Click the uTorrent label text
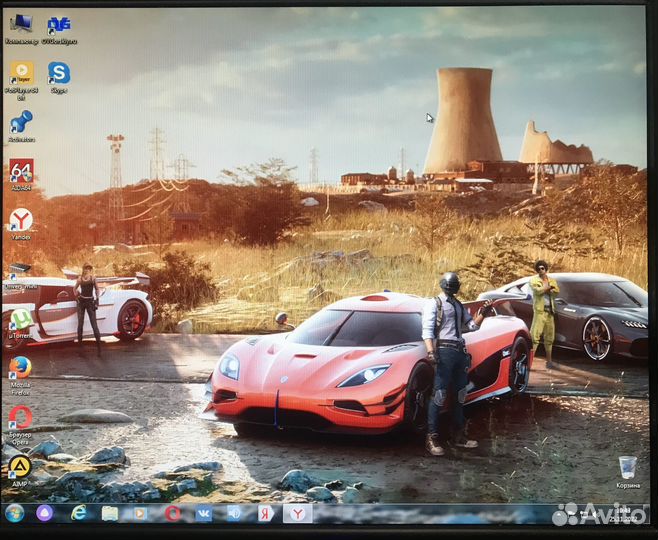658x540 pixels. pyautogui.click(x=20, y=336)
